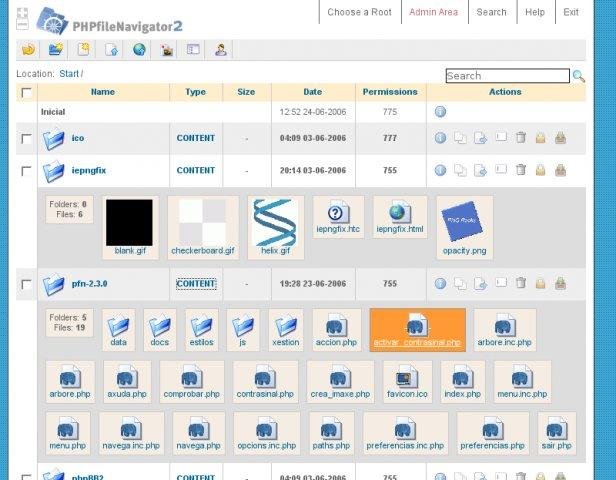Change permissions lock for pfn-2.3.0 folder
616x480 pixels.
pos(541,283)
